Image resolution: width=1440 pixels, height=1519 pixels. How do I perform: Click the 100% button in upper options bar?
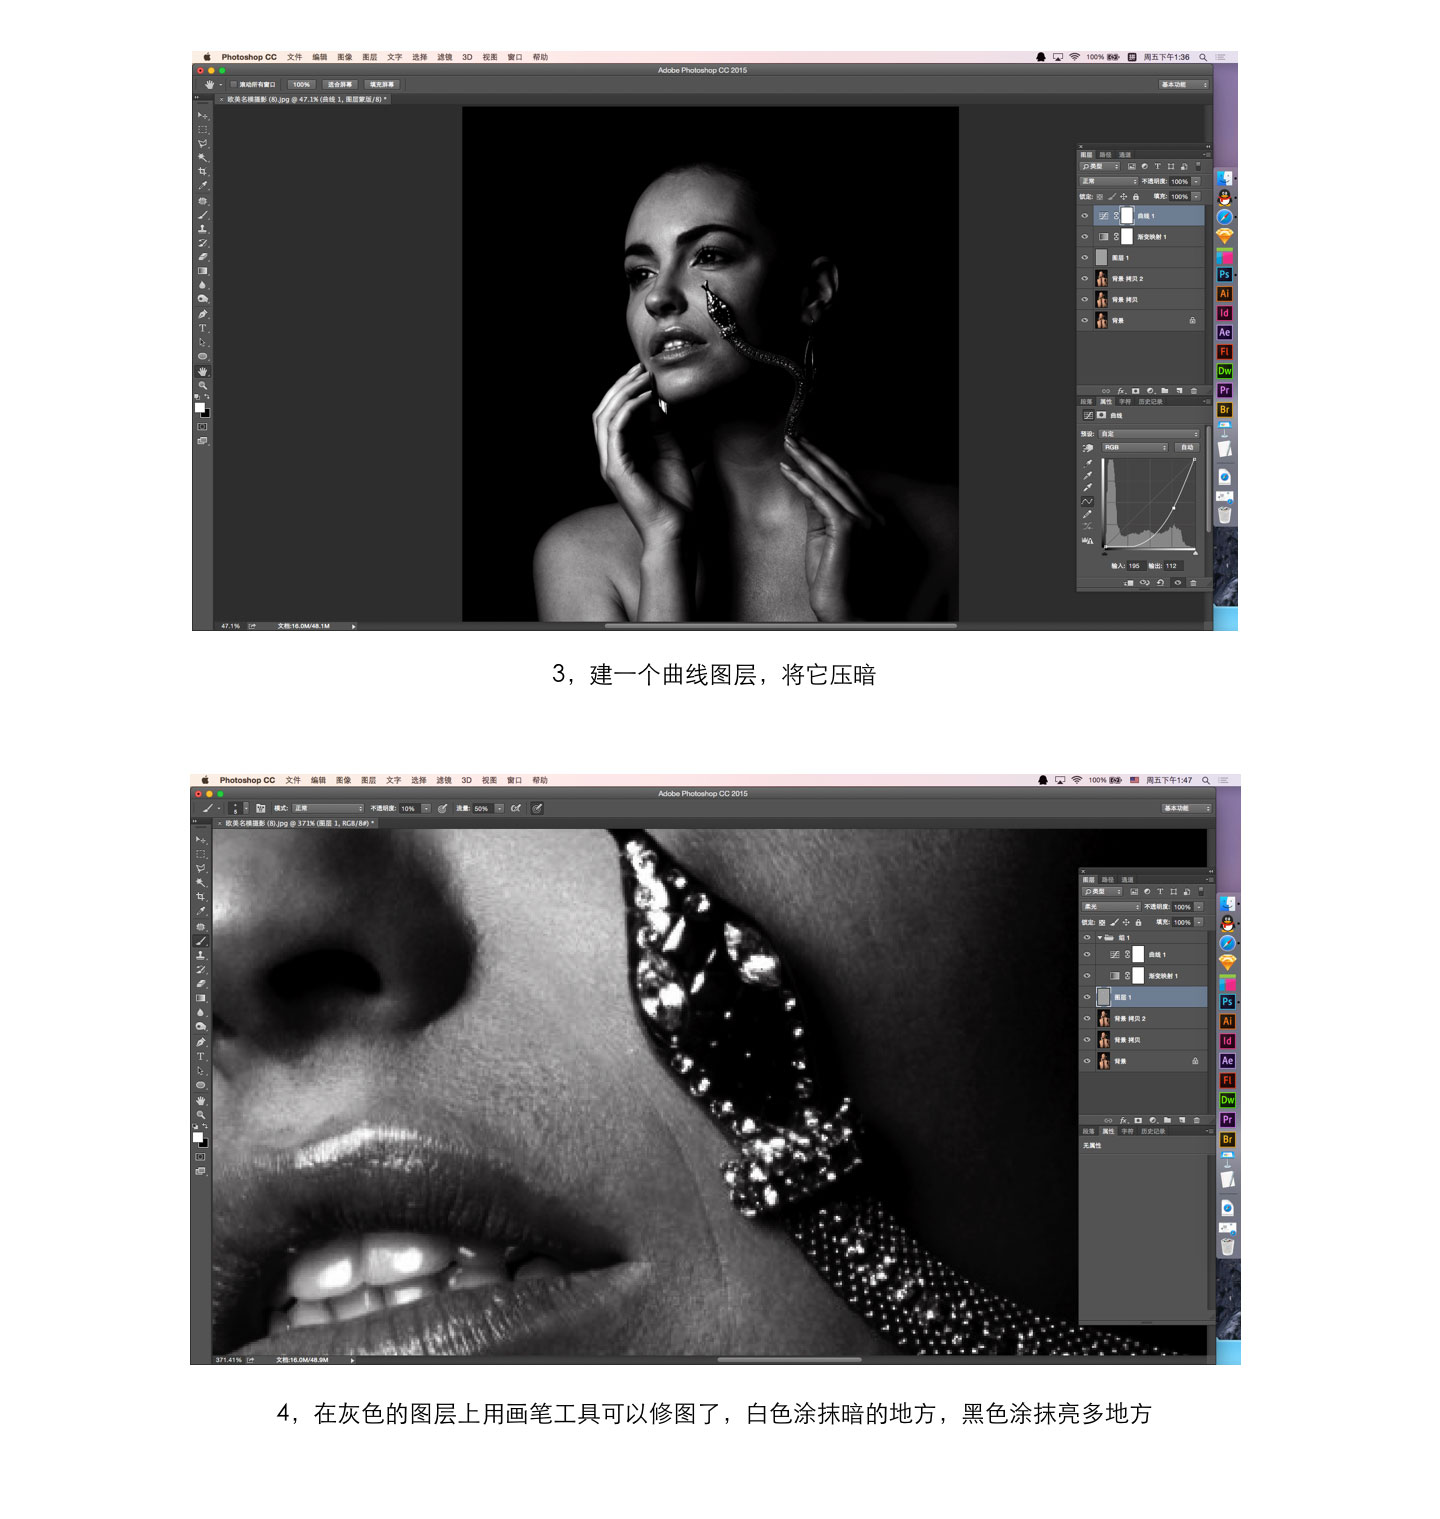point(301,84)
